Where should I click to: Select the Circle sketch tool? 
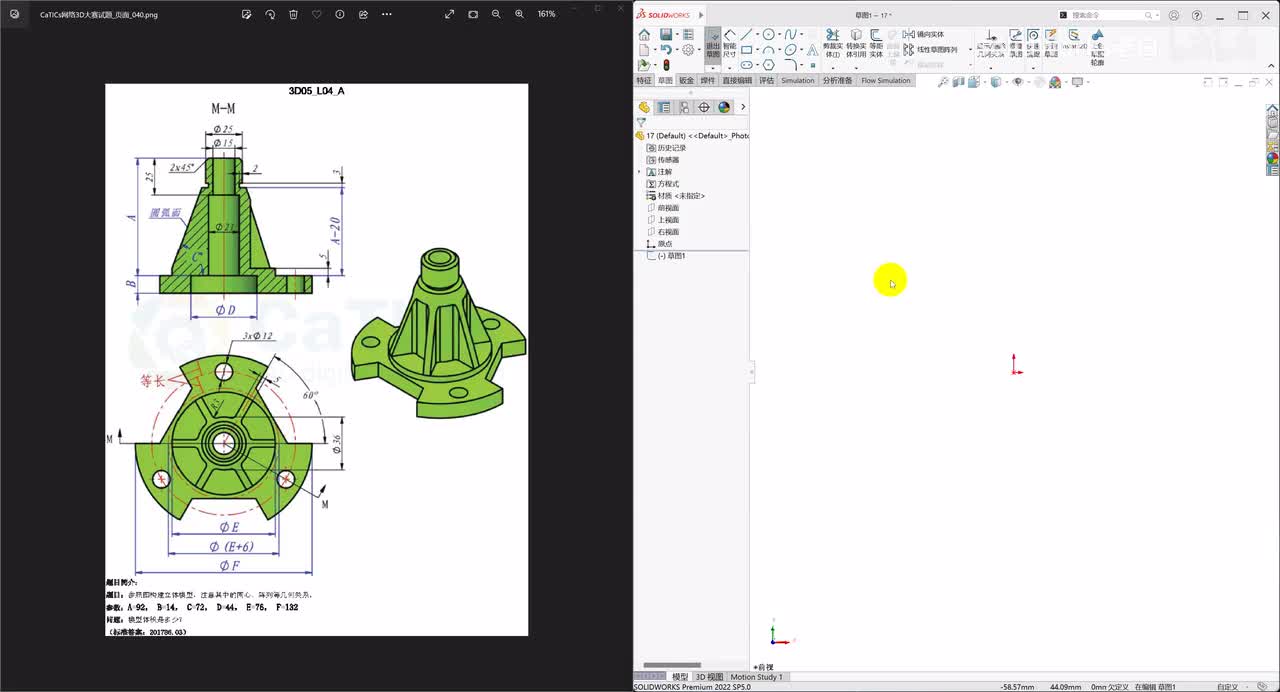click(769, 35)
